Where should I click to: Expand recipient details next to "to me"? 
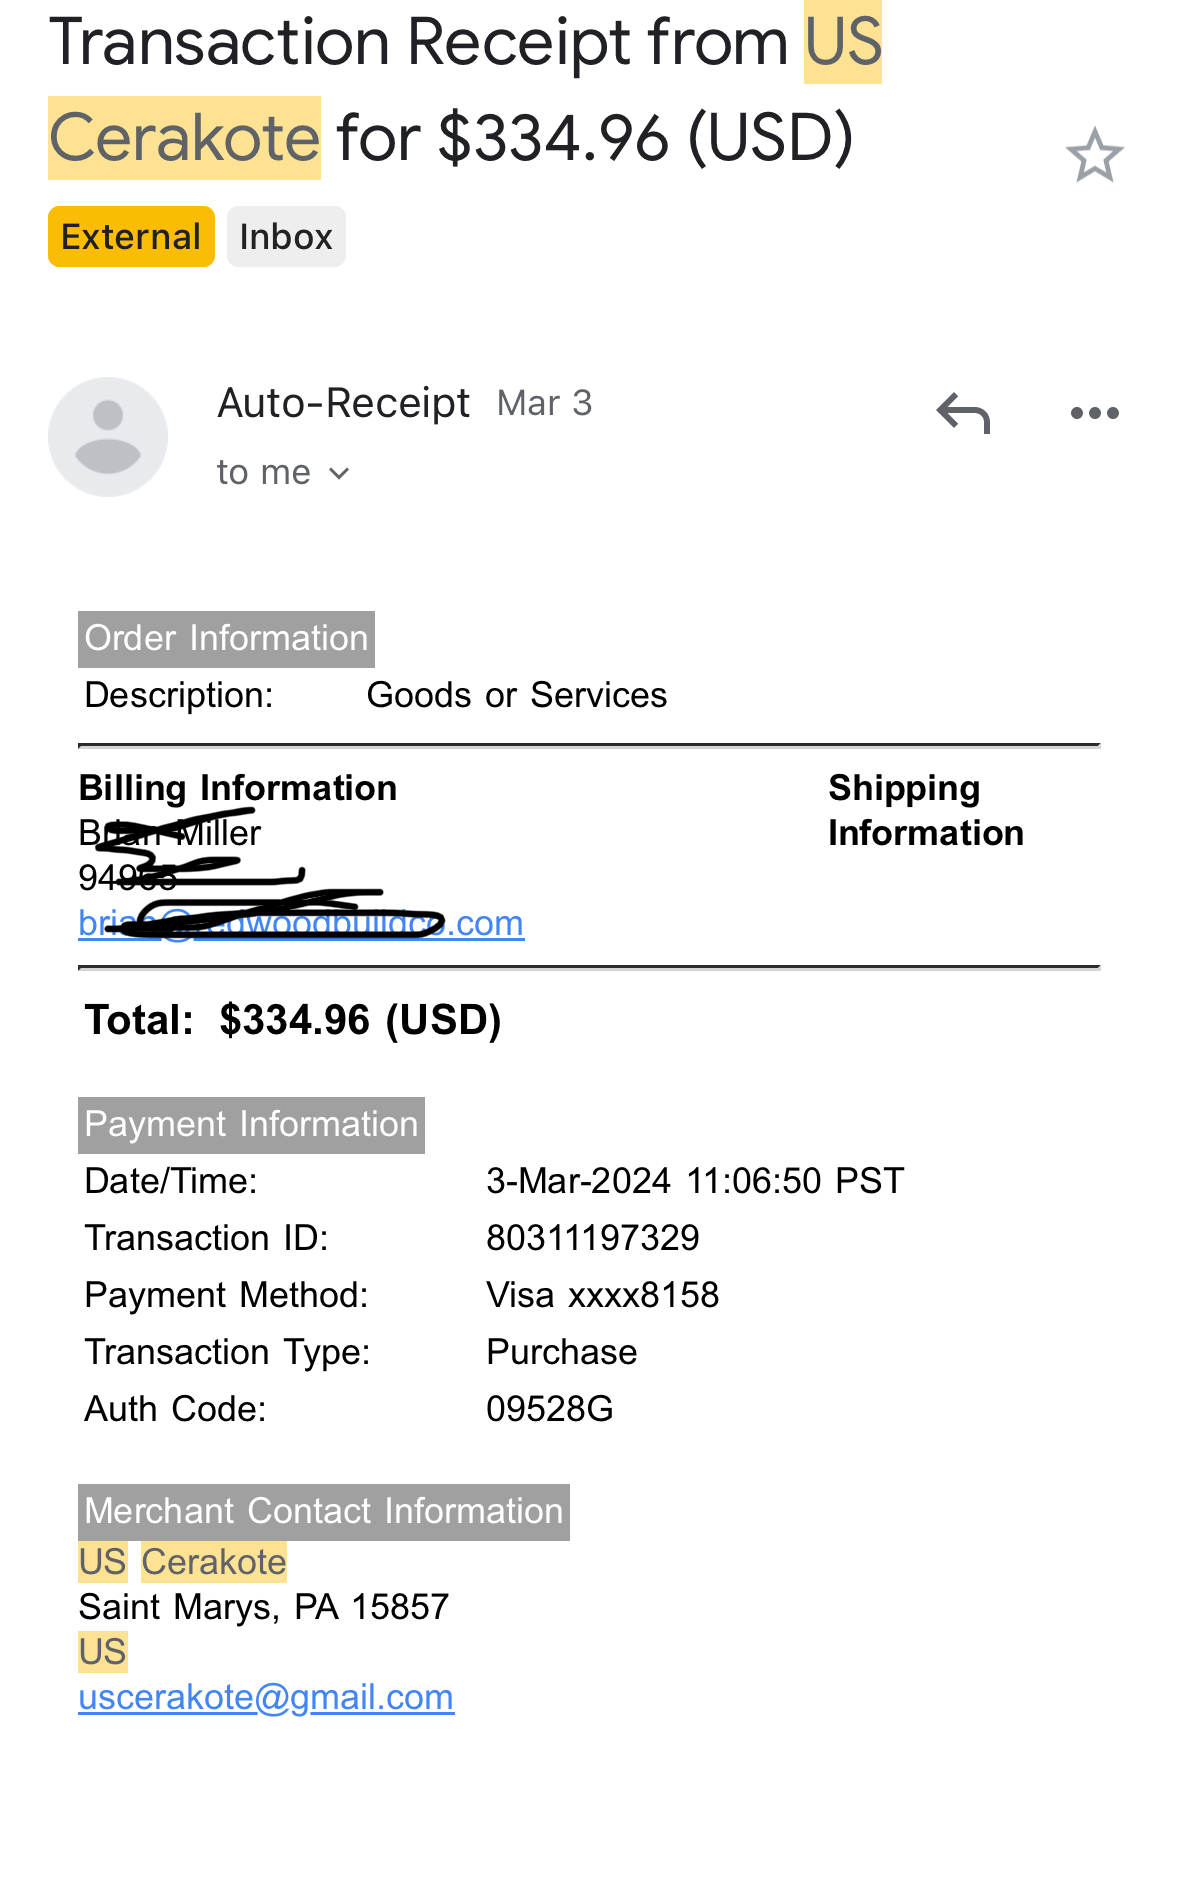339,473
